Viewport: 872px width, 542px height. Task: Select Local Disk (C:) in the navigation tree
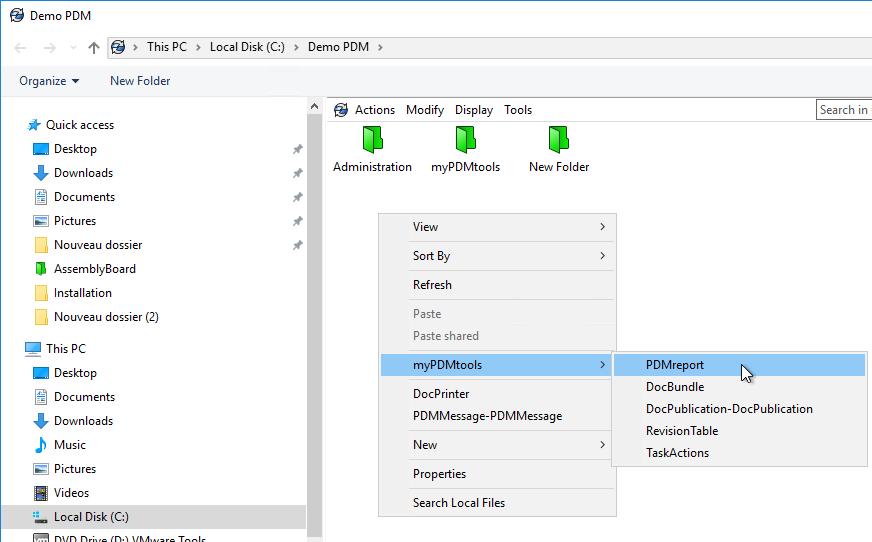(x=91, y=517)
